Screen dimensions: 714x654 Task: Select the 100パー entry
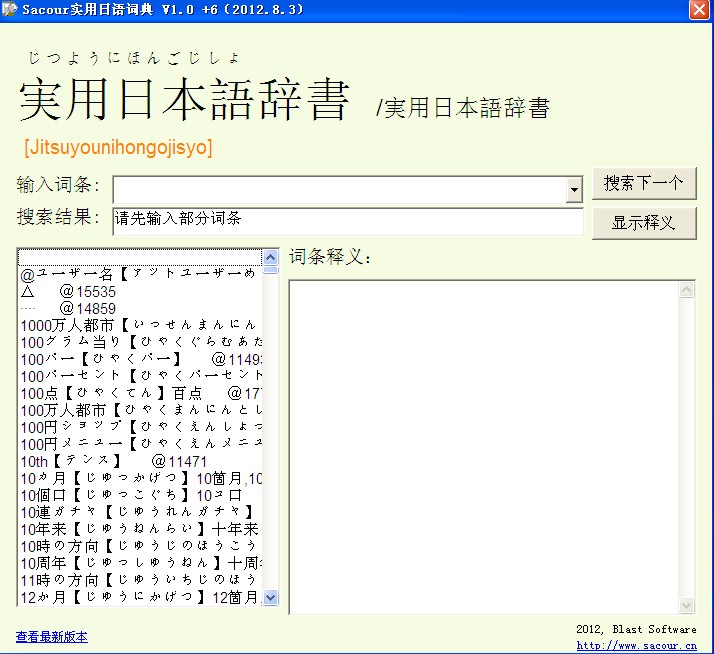pos(140,359)
